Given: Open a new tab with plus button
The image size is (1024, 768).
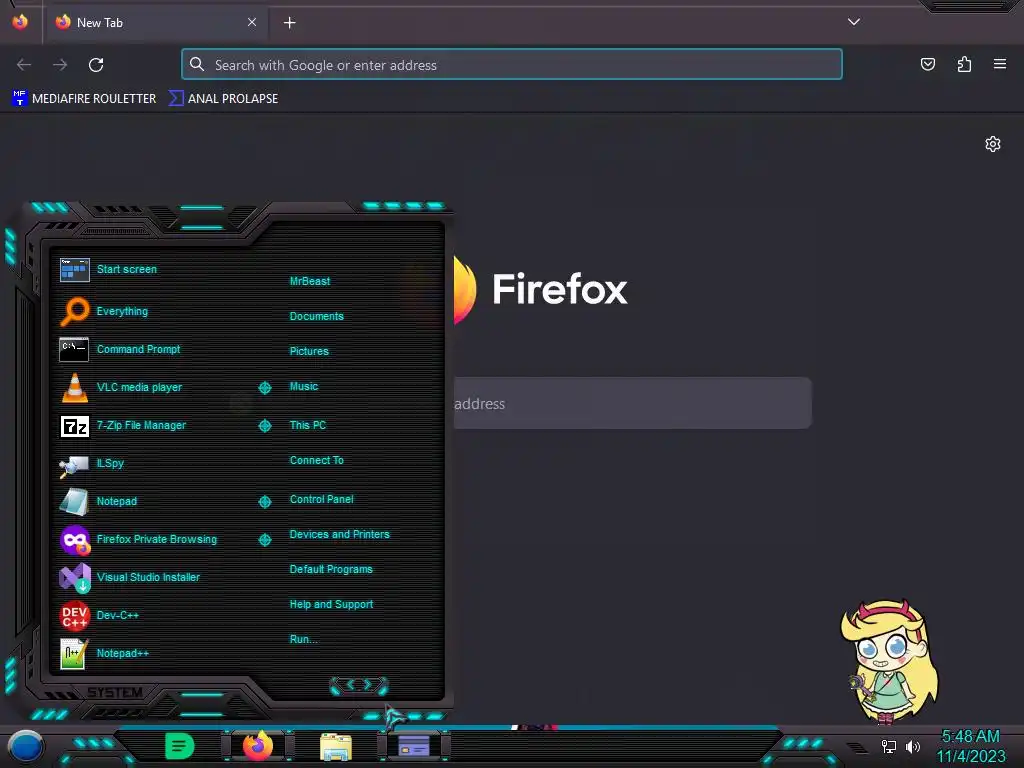Looking at the screenshot, I should coord(289,23).
